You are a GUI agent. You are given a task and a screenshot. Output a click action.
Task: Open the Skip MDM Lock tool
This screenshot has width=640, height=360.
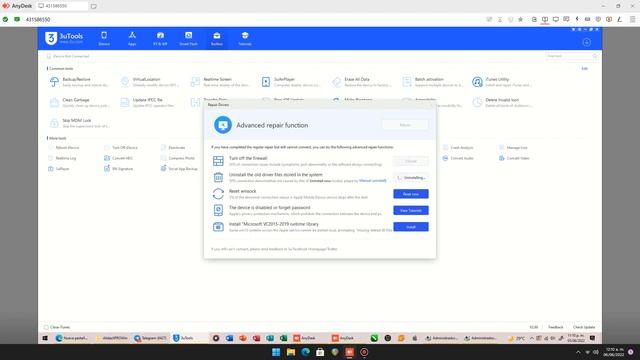79,123
